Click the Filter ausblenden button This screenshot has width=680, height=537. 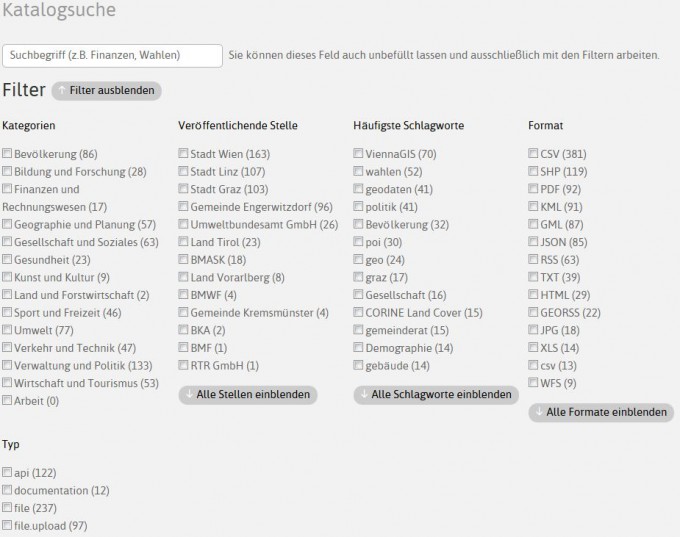coord(107,91)
